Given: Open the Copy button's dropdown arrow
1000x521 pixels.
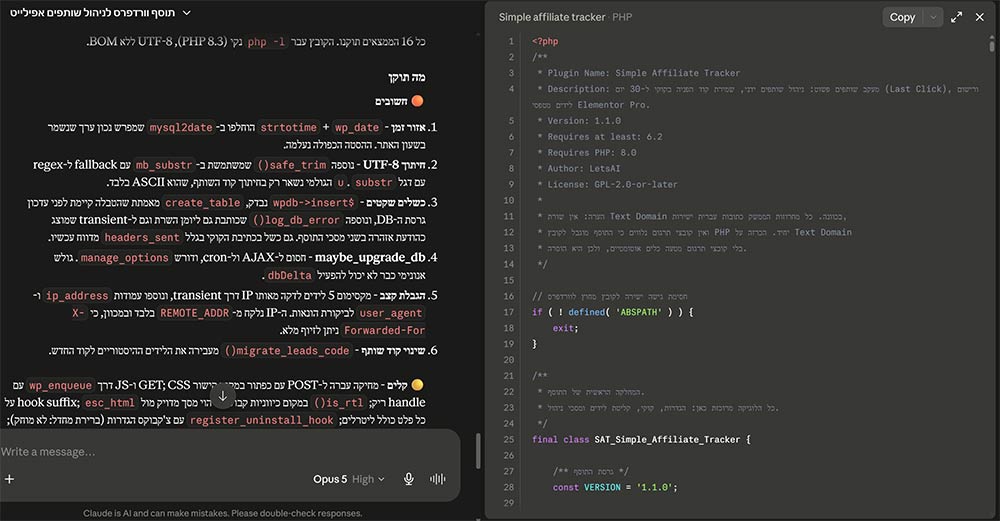Looking at the screenshot, I should tap(933, 17).
